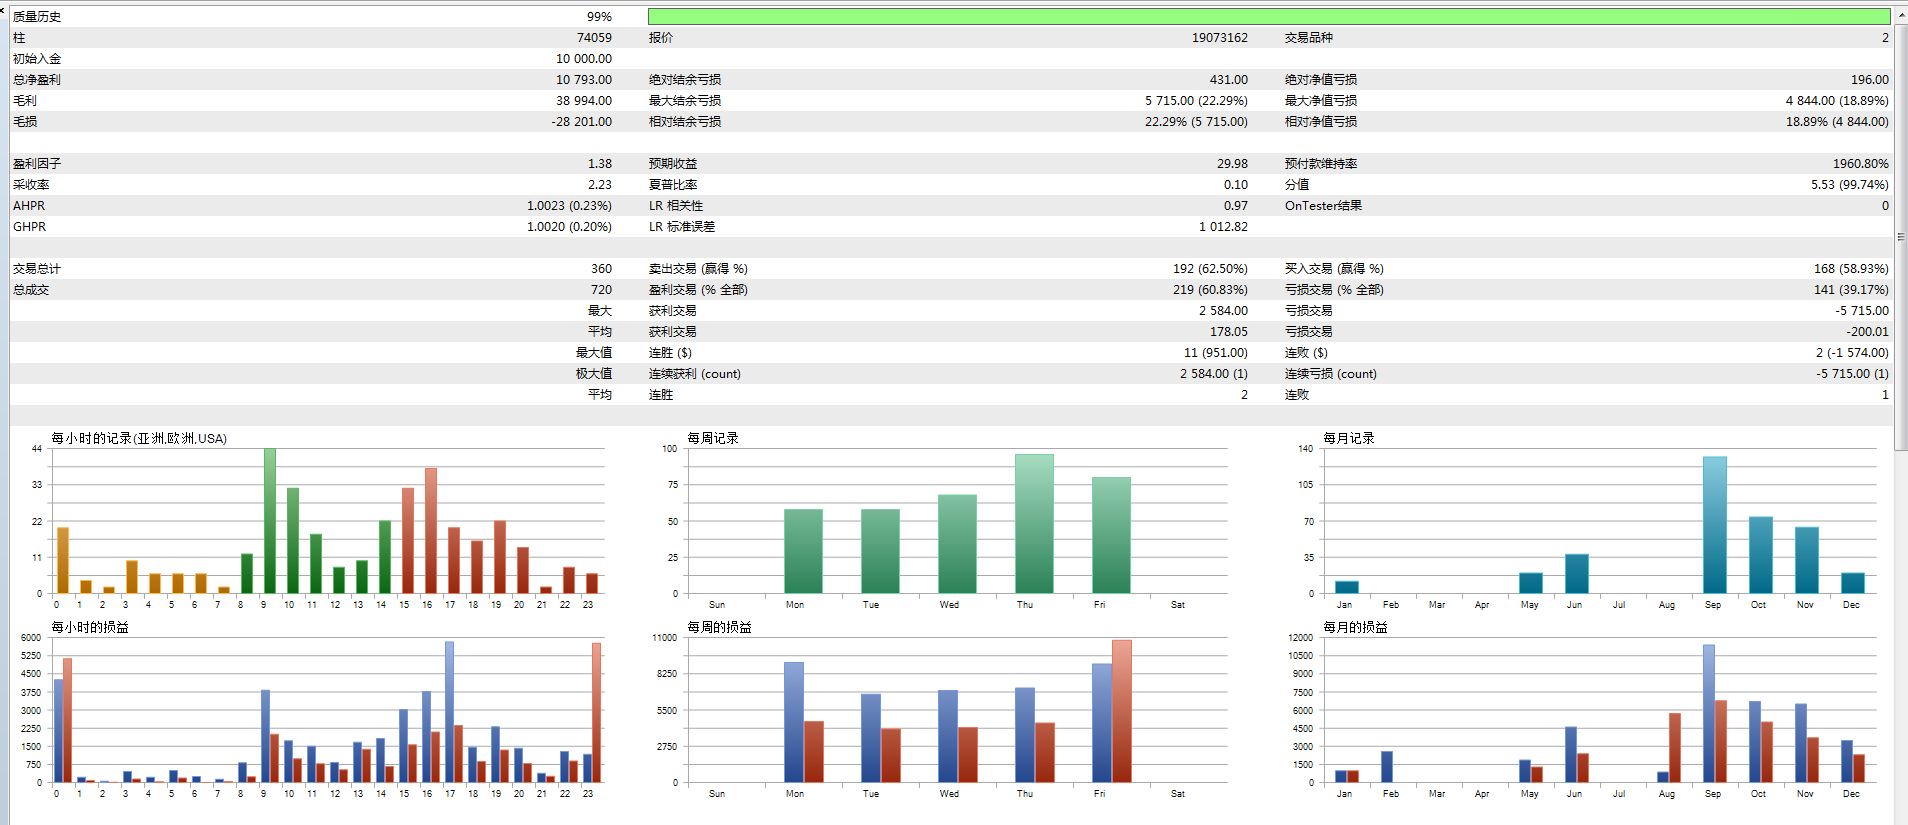Click the blue Mon bar in 每周的损益 chart
The image size is (1908, 825).
pos(793,721)
